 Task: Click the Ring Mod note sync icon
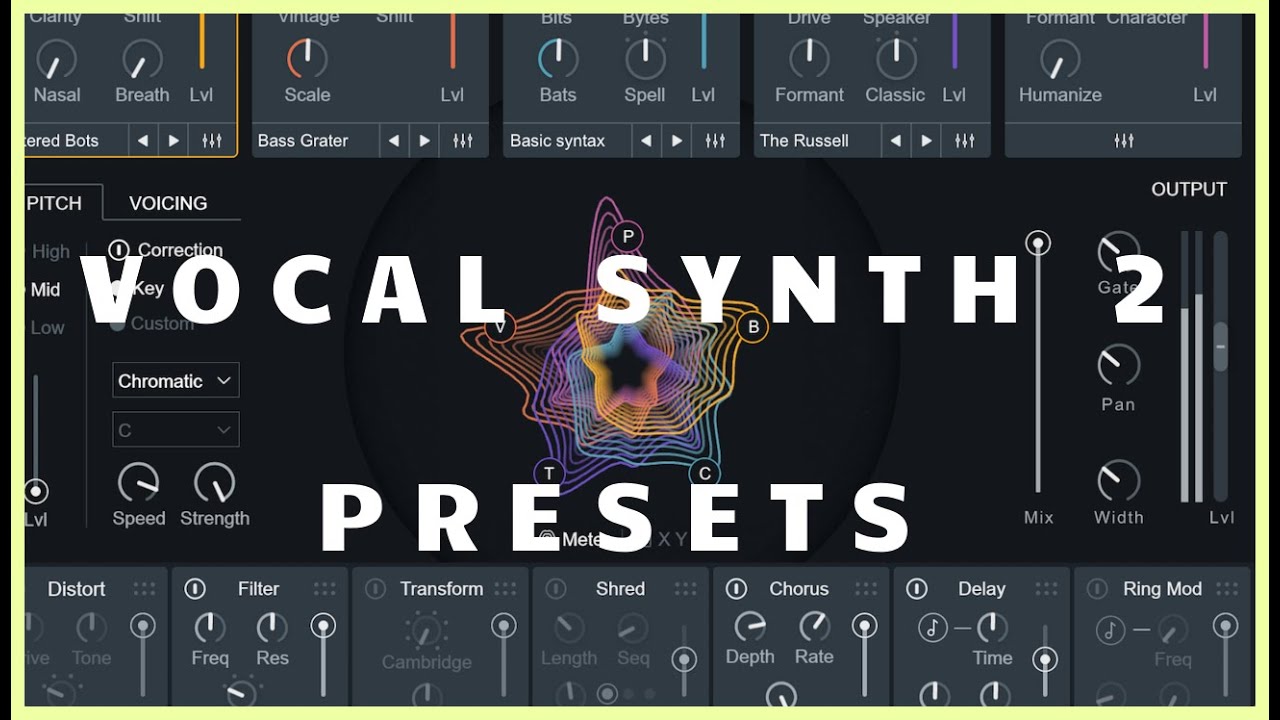(x=1110, y=629)
